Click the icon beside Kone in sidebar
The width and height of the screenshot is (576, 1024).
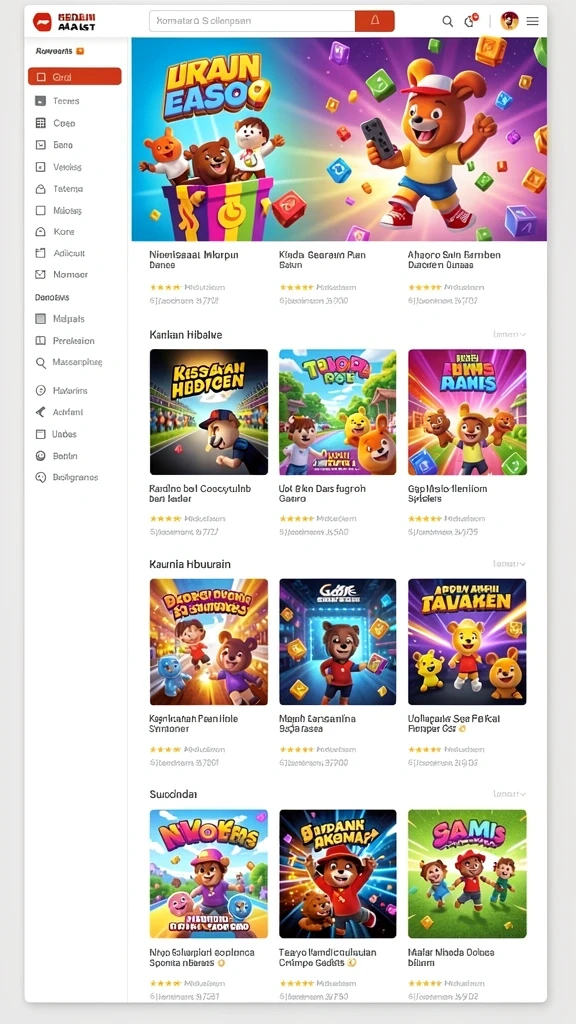(x=40, y=231)
